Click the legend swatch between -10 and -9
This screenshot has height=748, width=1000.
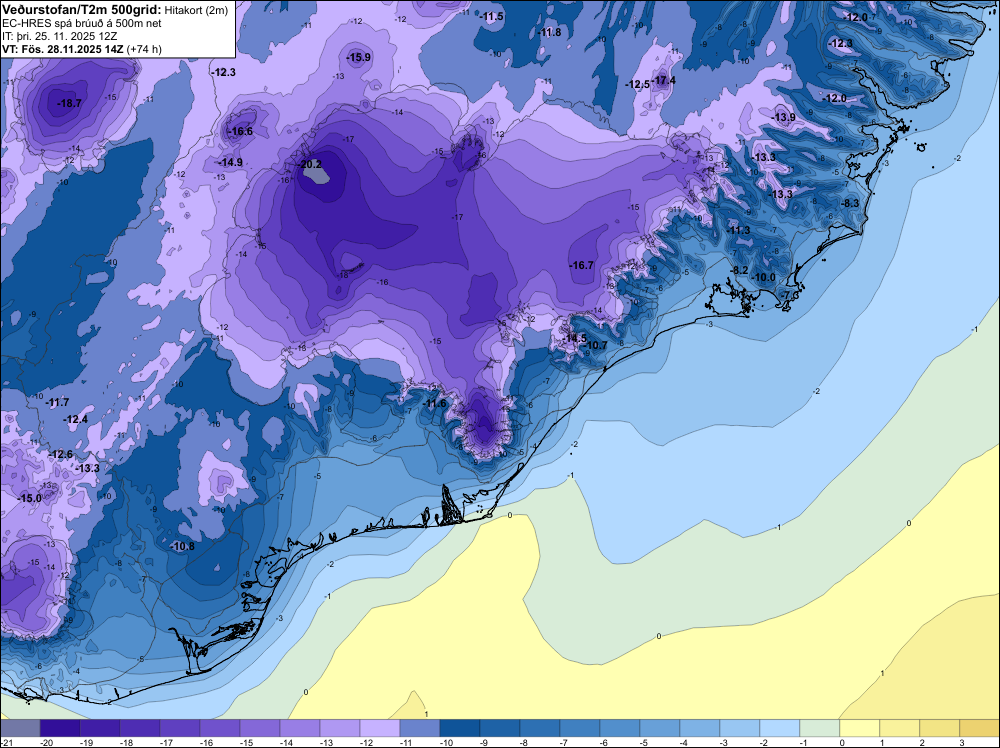[460, 728]
